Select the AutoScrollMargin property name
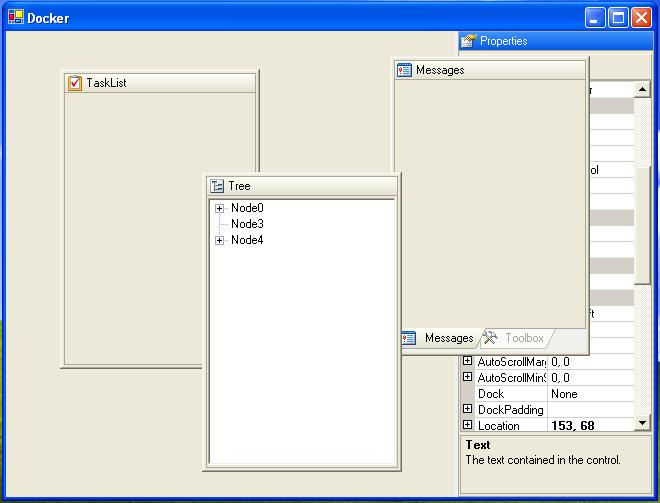The image size is (660, 503). pos(511,362)
